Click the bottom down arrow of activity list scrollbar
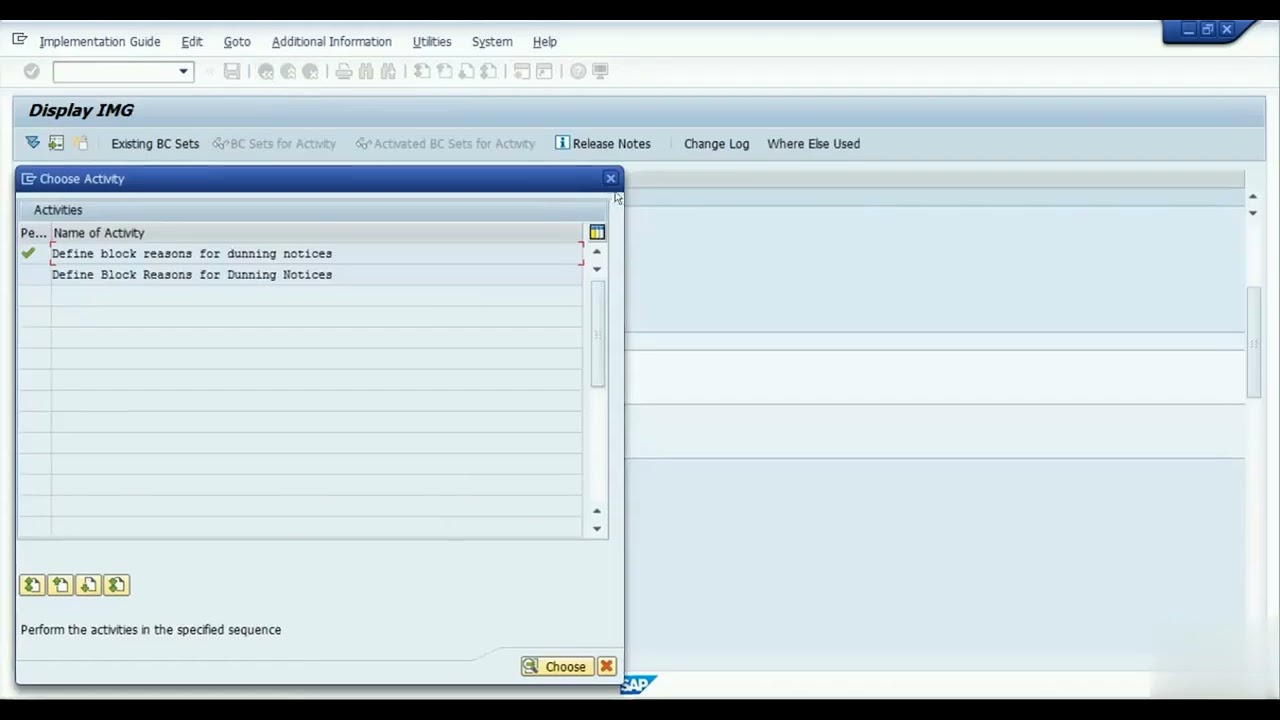Image resolution: width=1280 pixels, height=720 pixels. point(597,529)
